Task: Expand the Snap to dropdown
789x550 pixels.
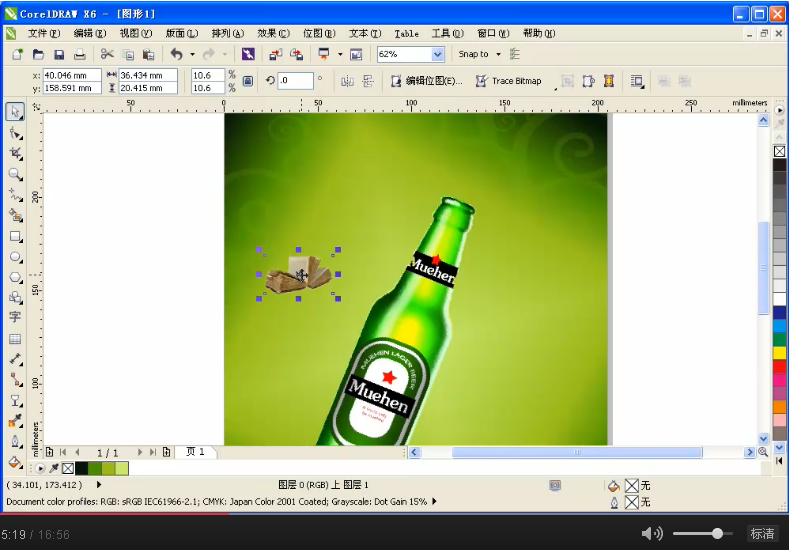Action: click(x=498, y=54)
